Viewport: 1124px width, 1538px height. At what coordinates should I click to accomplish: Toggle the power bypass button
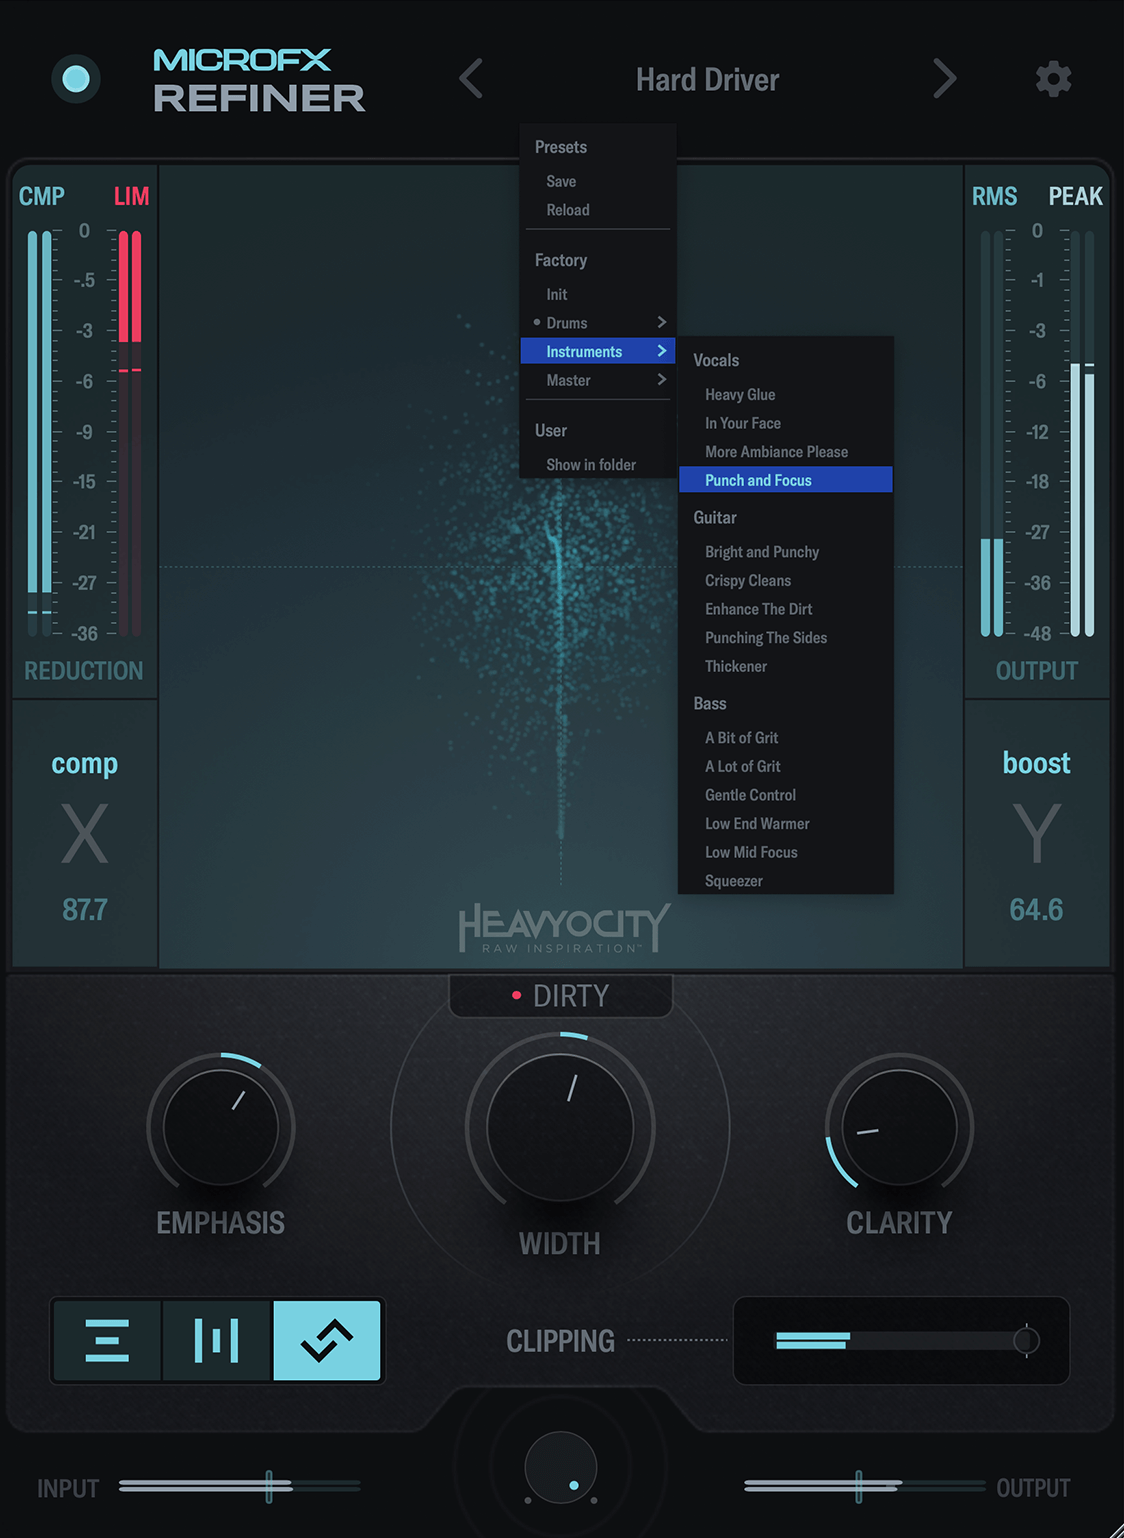76,79
